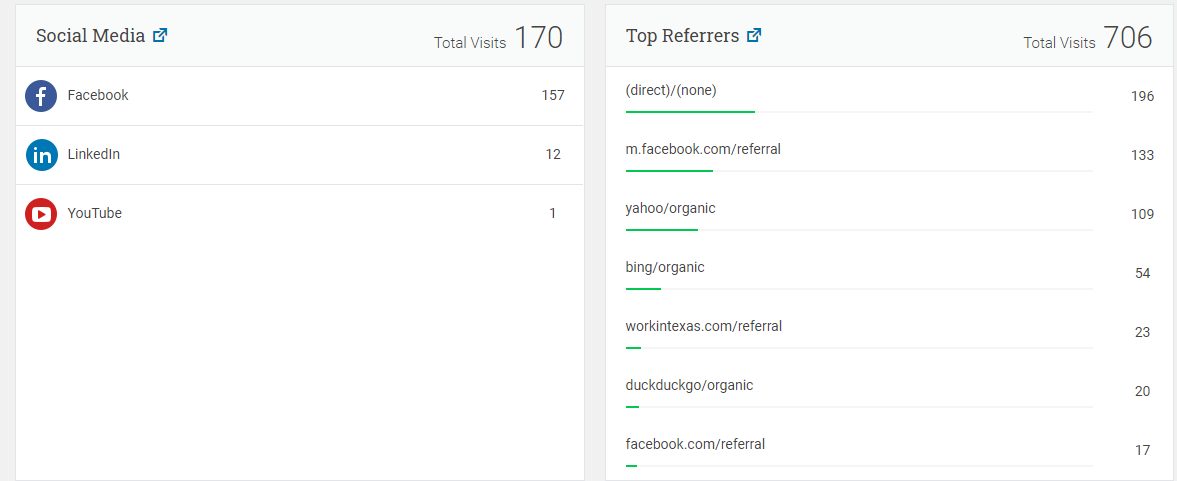Click the Facebook visits count 157

click(553, 95)
